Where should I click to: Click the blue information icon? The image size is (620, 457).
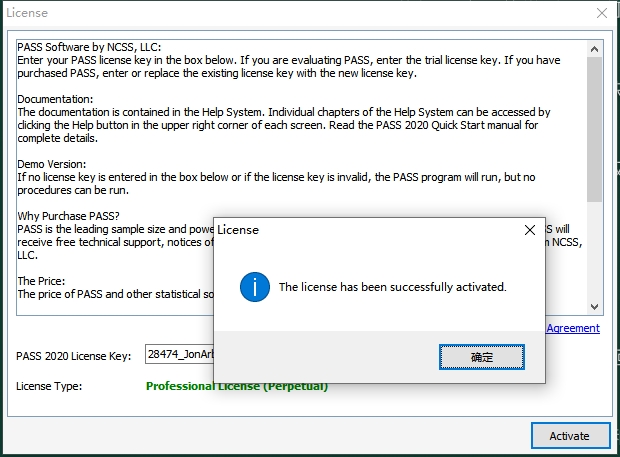pos(255,287)
